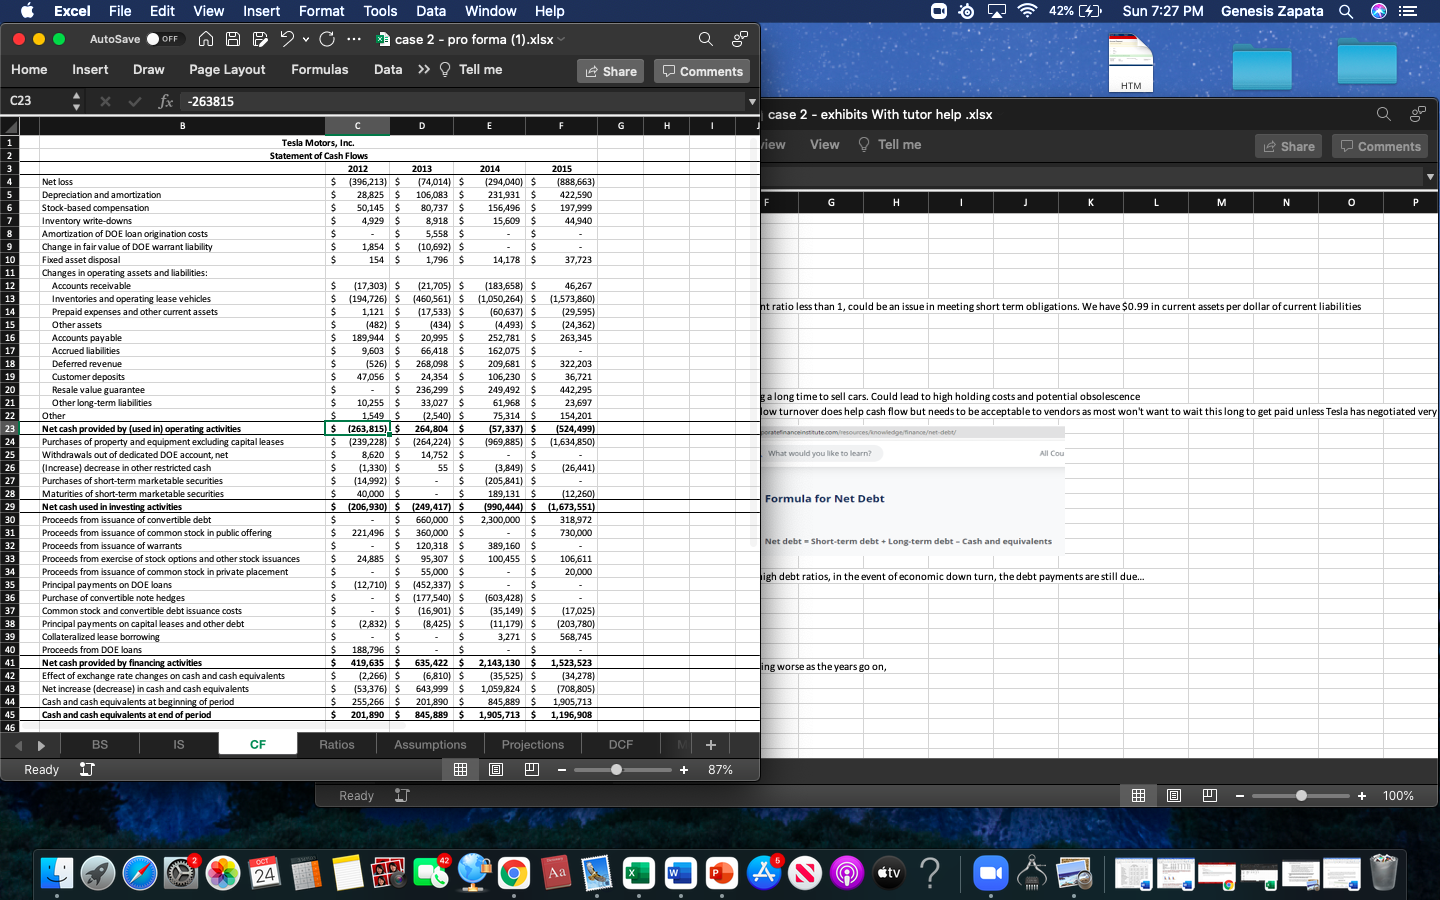The image size is (1440, 900).
Task: Open the search magnifier in the workbook window
Action: tap(705, 38)
